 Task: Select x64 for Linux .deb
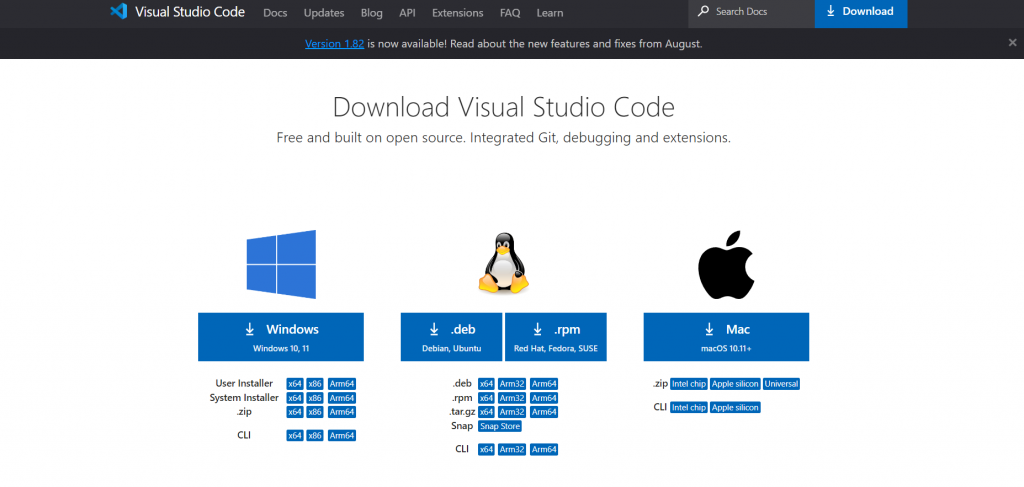(487, 384)
